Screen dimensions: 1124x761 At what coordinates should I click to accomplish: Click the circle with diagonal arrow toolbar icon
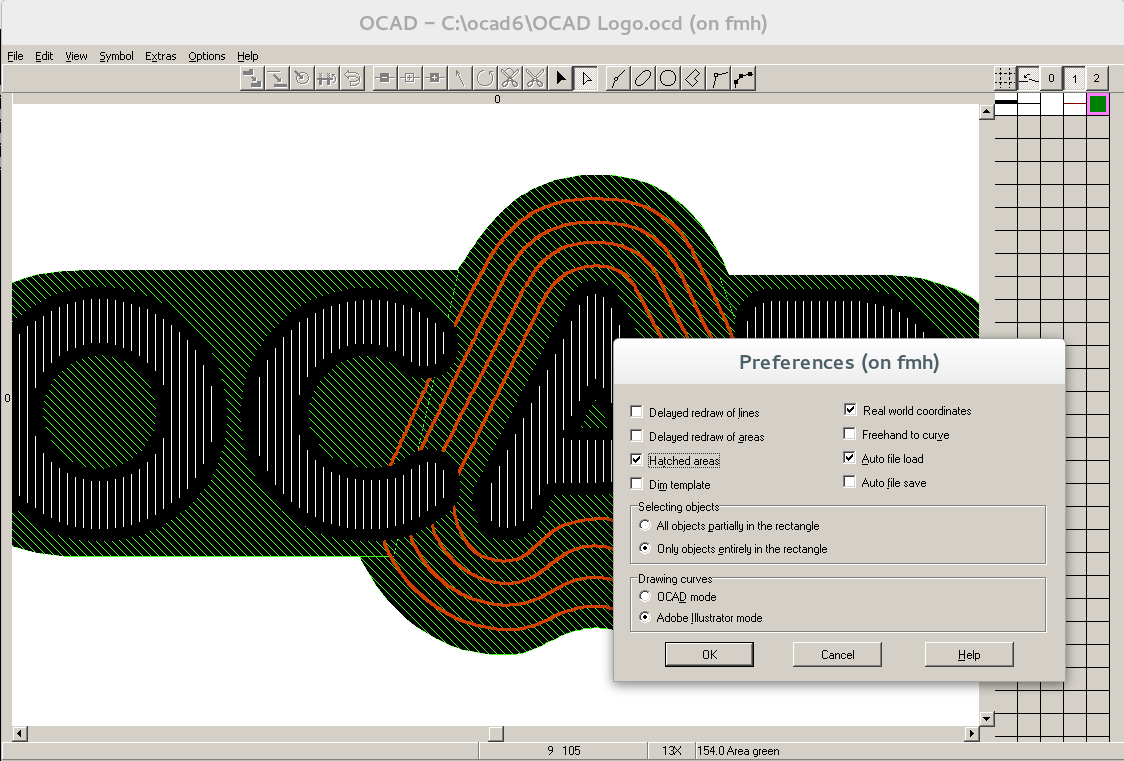302,78
